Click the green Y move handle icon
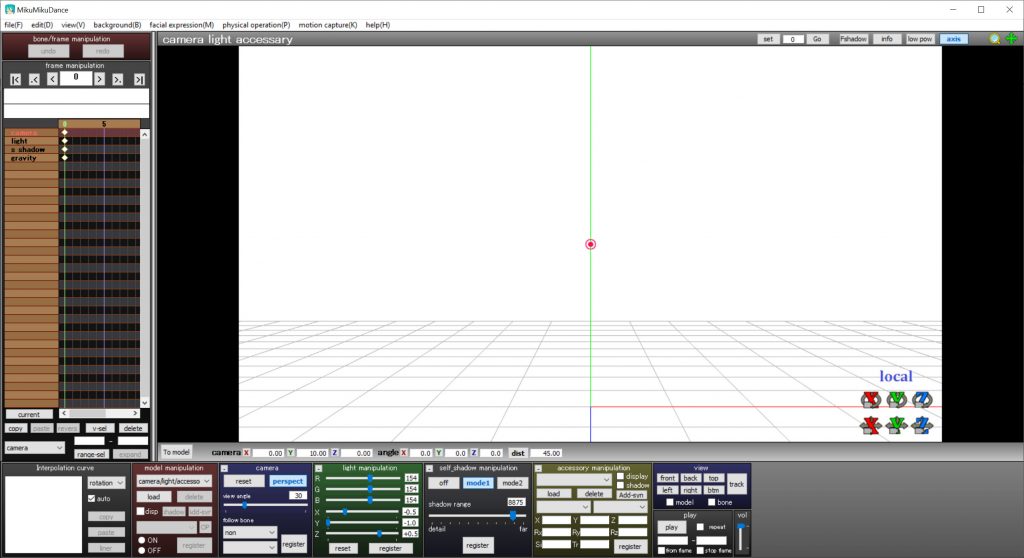The image size is (1024, 558). pos(897,425)
